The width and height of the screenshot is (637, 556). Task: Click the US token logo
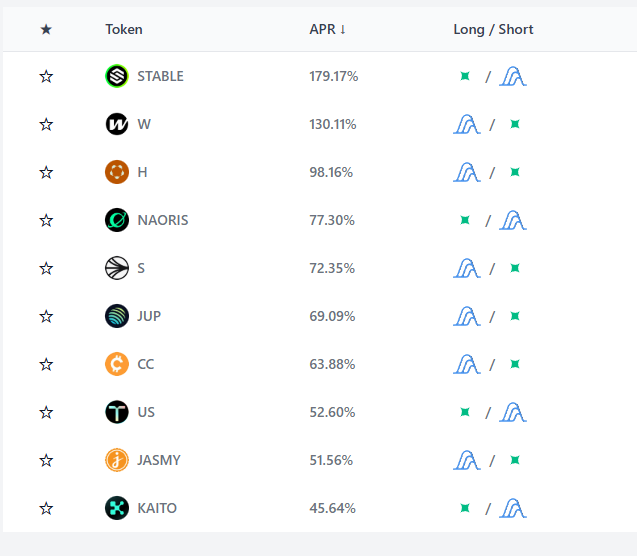tap(117, 412)
